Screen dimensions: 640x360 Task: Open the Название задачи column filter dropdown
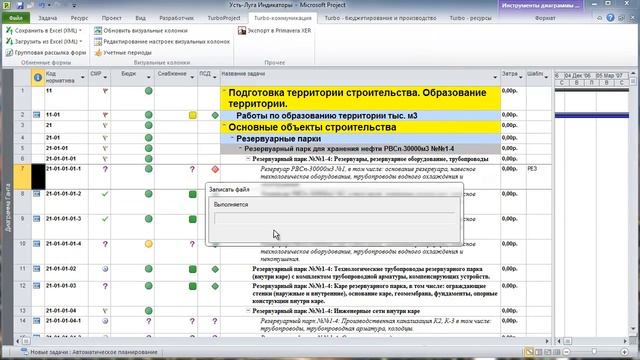point(495,78)
